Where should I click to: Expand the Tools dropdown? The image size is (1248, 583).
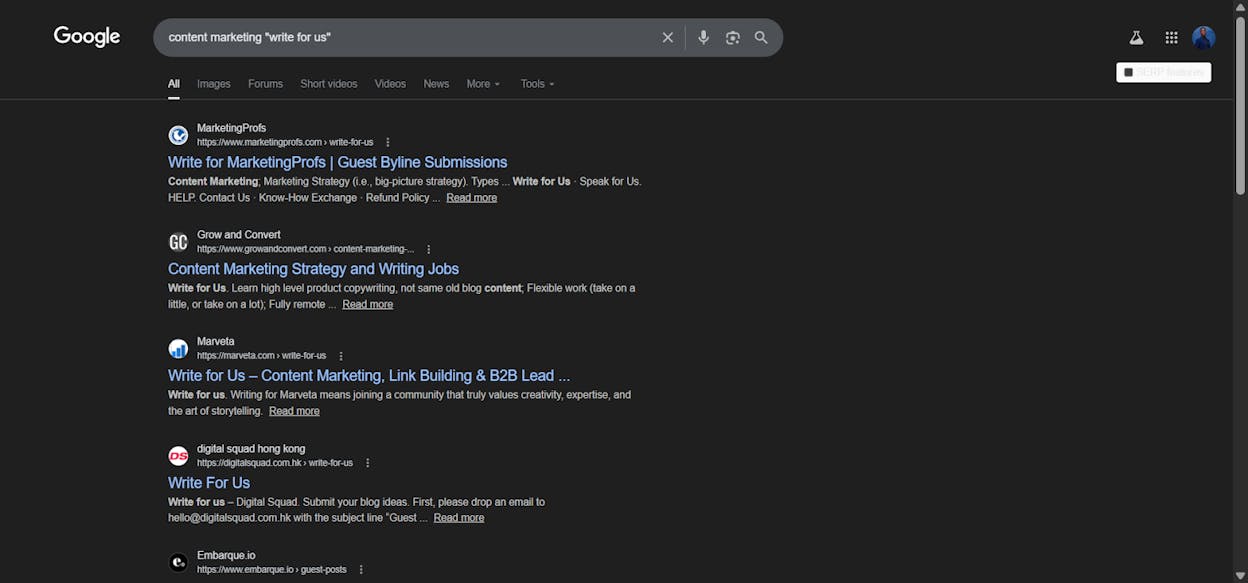point(537,84)
